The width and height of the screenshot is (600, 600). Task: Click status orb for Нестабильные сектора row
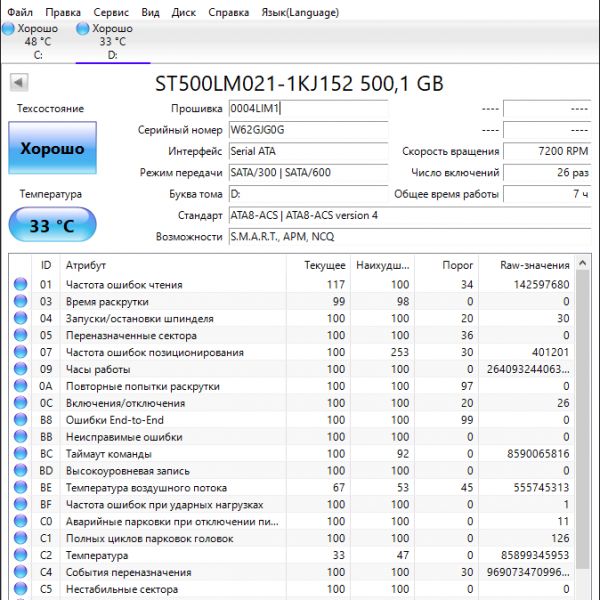[x=20, y=589]
